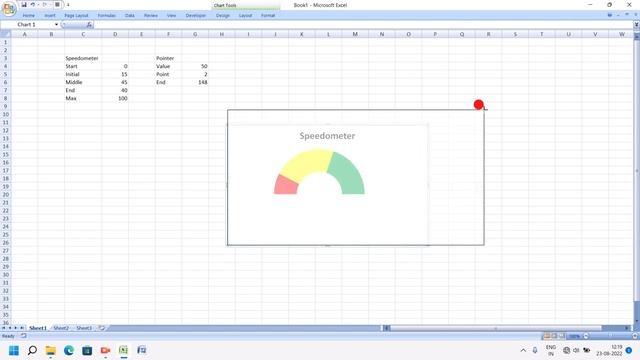The image size is (640, 360).
Task: Click the zoom out minus button
Action: [586, 336]
